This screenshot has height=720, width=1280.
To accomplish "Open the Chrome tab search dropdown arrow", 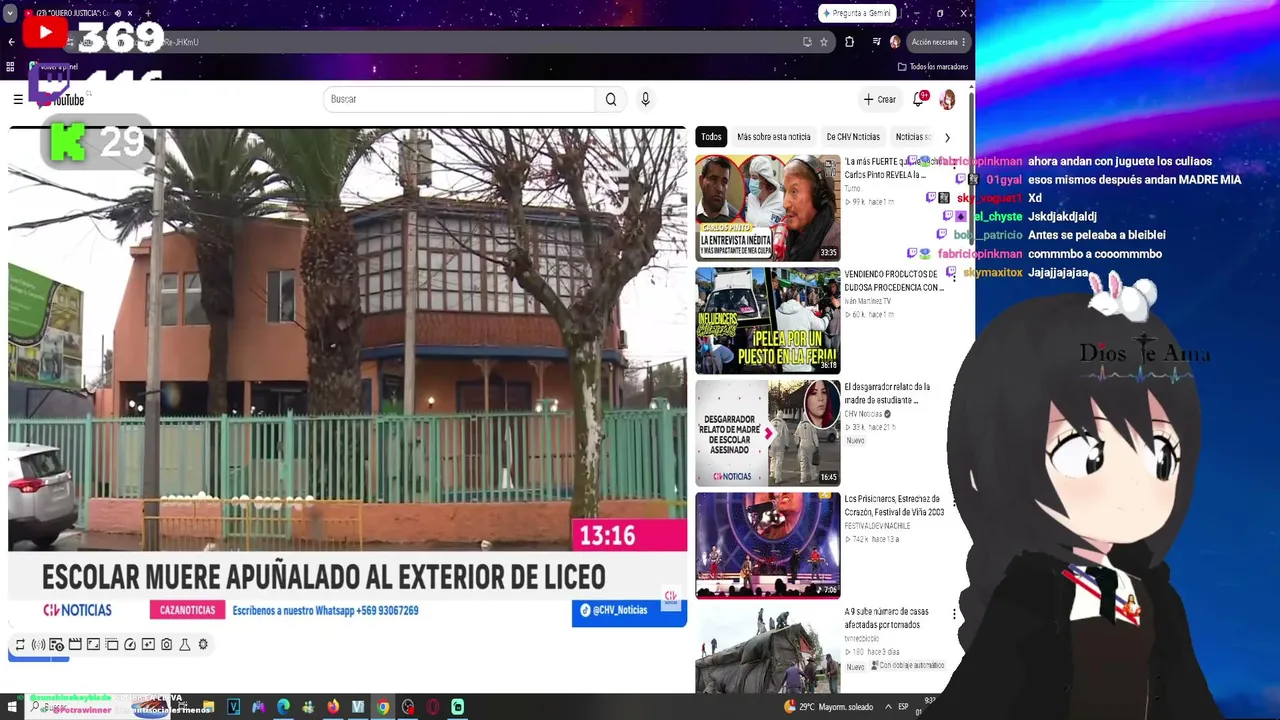I will pyautogui.click(x=10, y=14).
